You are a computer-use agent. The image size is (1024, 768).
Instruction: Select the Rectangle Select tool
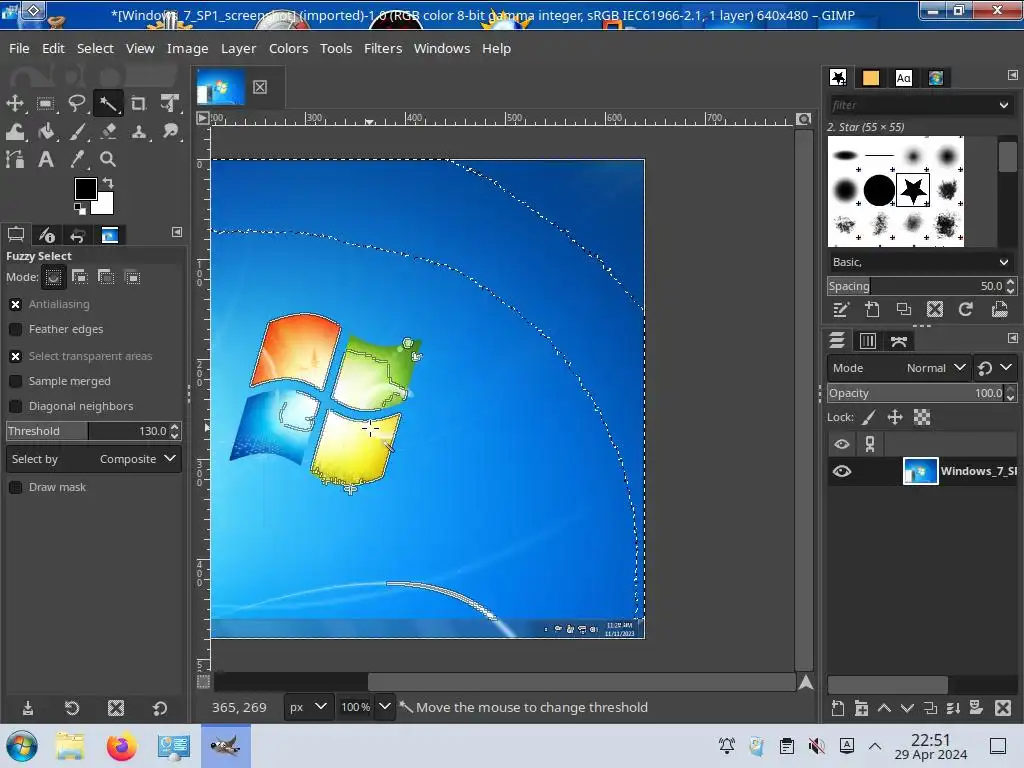(x=45, y=103)
